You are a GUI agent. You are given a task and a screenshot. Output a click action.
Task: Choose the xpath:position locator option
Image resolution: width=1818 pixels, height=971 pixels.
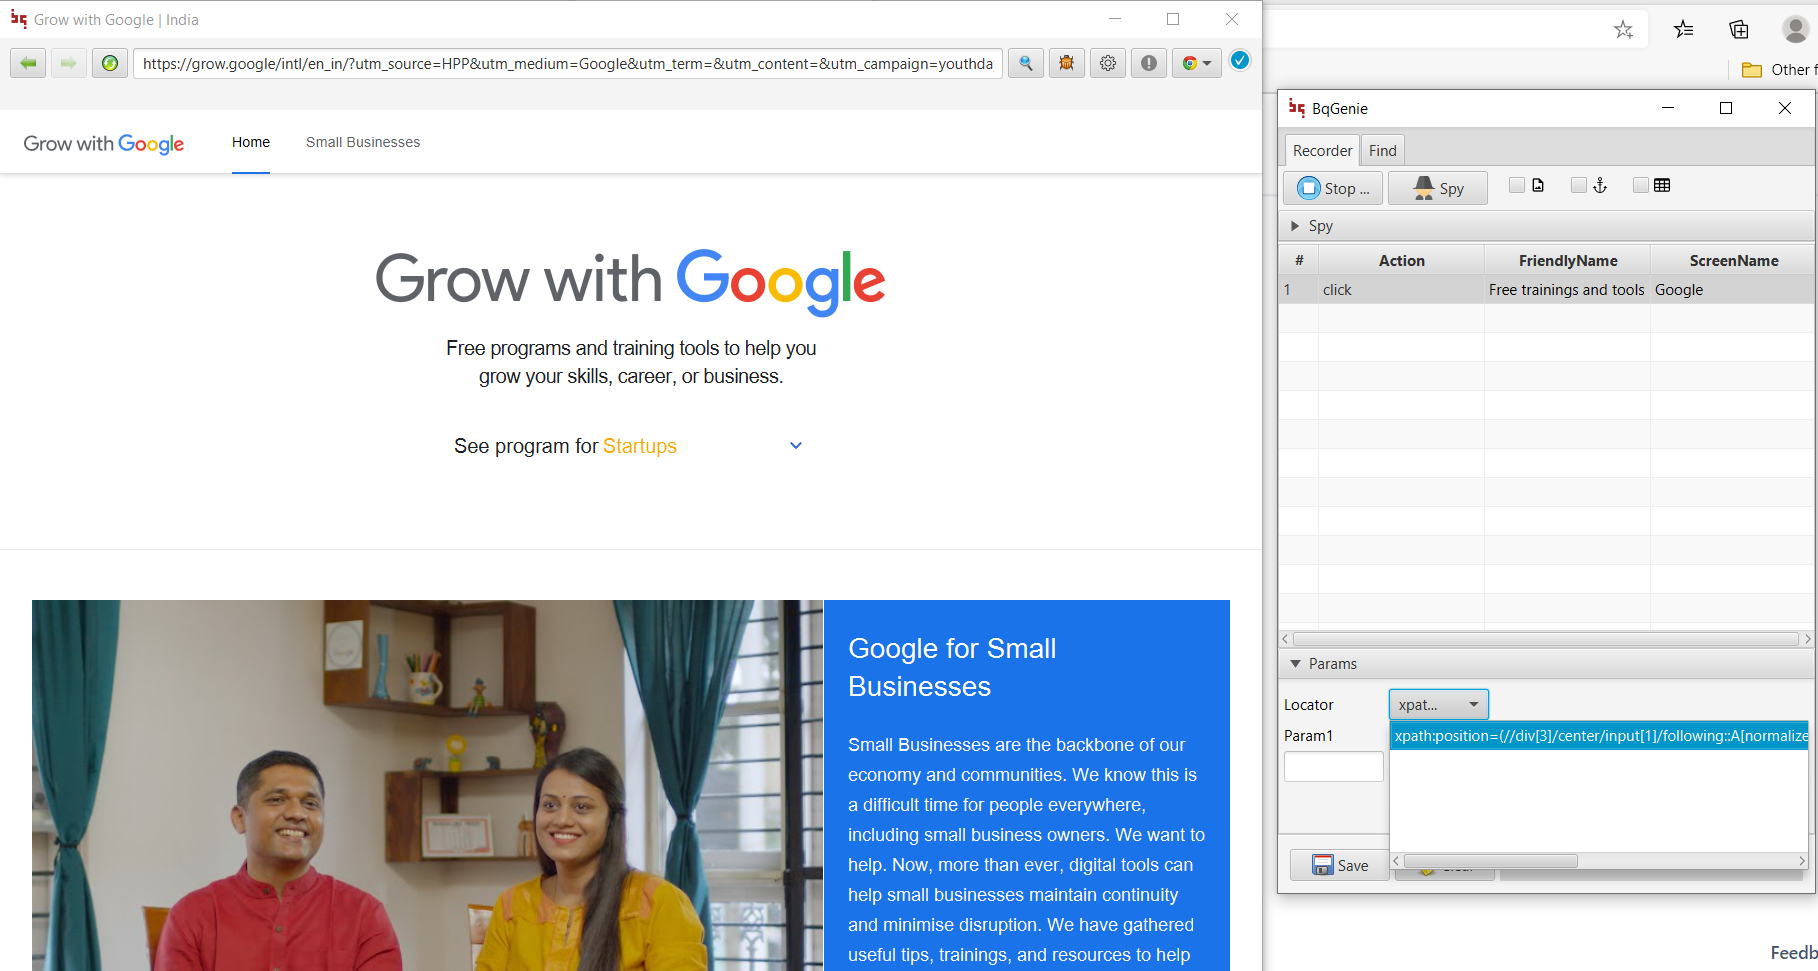1599,736
